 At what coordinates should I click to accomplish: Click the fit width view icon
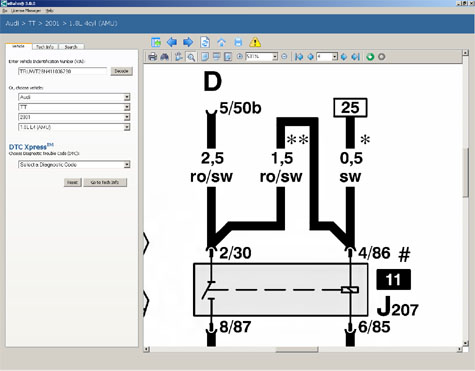coord(216,57)
